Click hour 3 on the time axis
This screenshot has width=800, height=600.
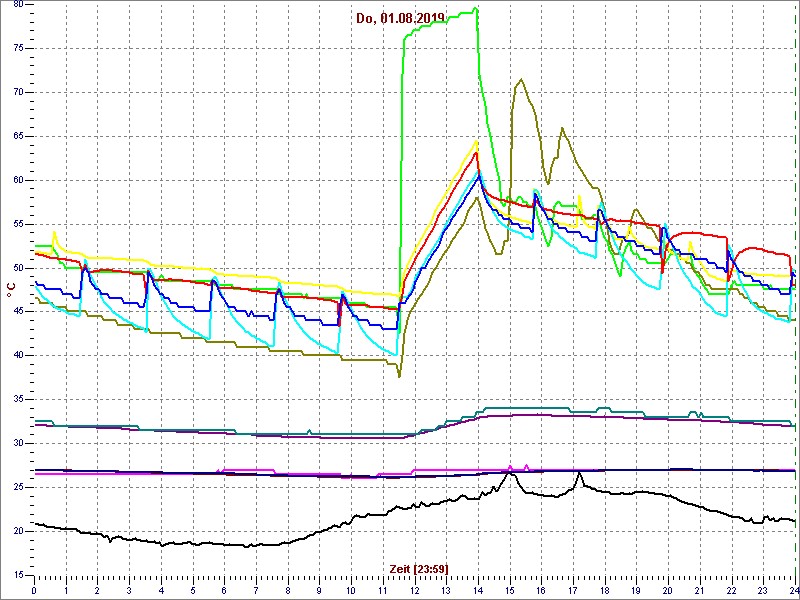pyautogui.click(x=129, y=590)
